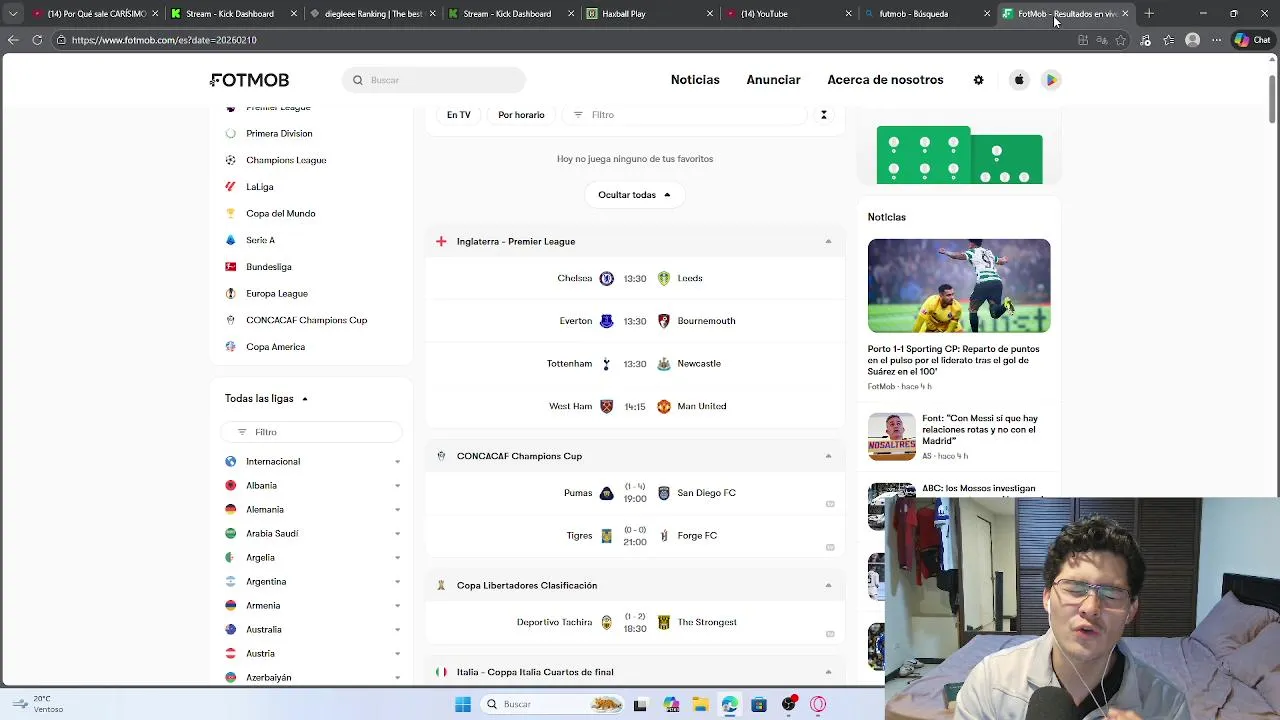Screen dimensions: 1280x720
Task: Collapse the Italia - Coppa Italia section
Action: [x=828, y=672]
